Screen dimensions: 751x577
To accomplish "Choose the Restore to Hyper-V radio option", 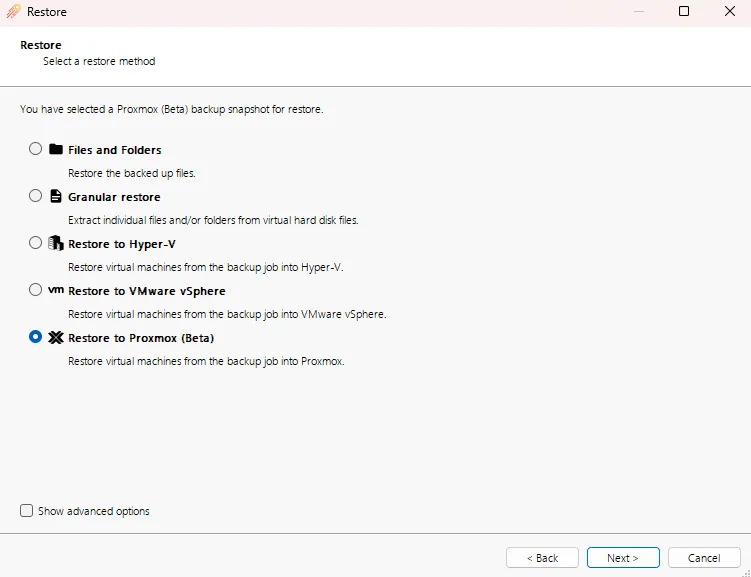I will tap(35, 243).
